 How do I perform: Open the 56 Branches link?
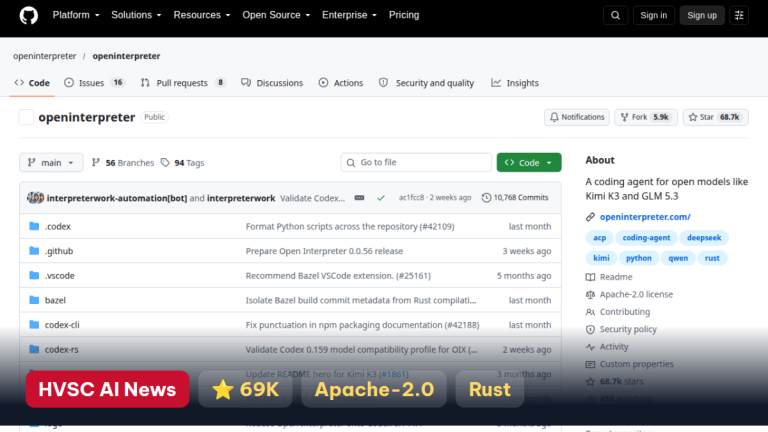pyautogui.click(x=123, y=163)
